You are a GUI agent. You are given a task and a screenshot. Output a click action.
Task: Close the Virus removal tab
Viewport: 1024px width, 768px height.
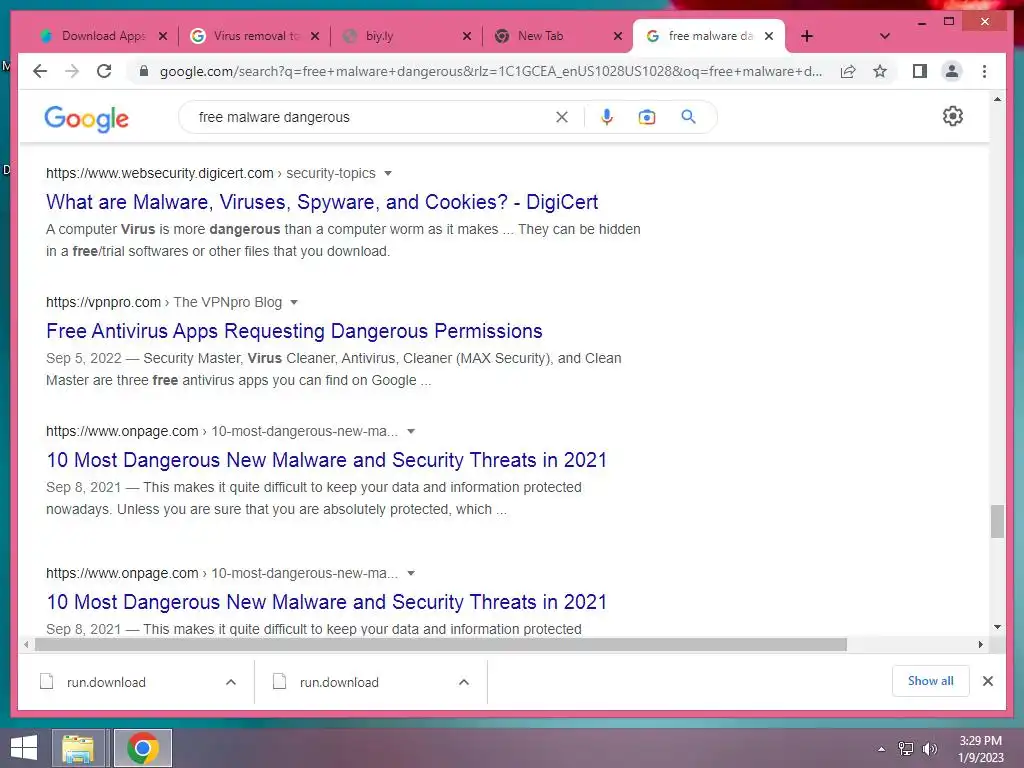click(x=315, y=36)
